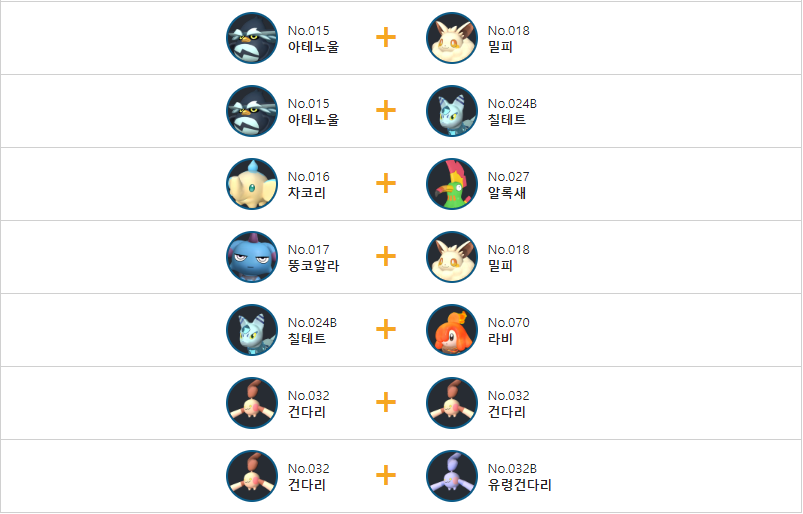
Task: Click plus sign between 차코리 and 알록새
Action: [386, 183]
